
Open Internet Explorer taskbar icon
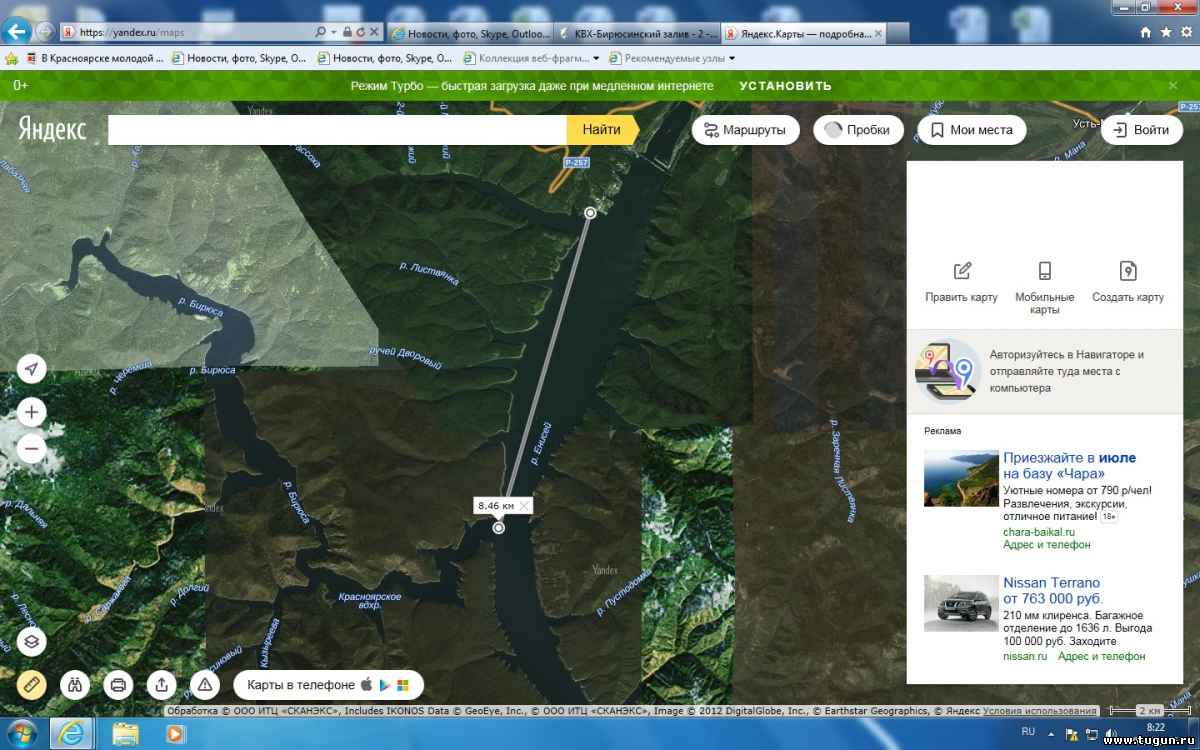pos(72,733)
